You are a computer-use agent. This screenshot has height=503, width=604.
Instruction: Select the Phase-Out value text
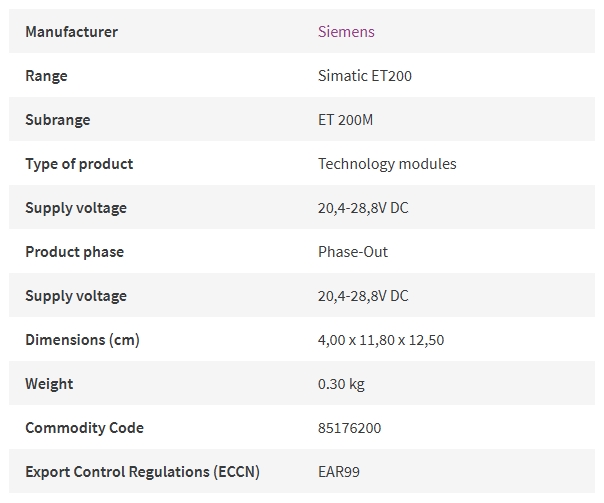pos(353,252)
